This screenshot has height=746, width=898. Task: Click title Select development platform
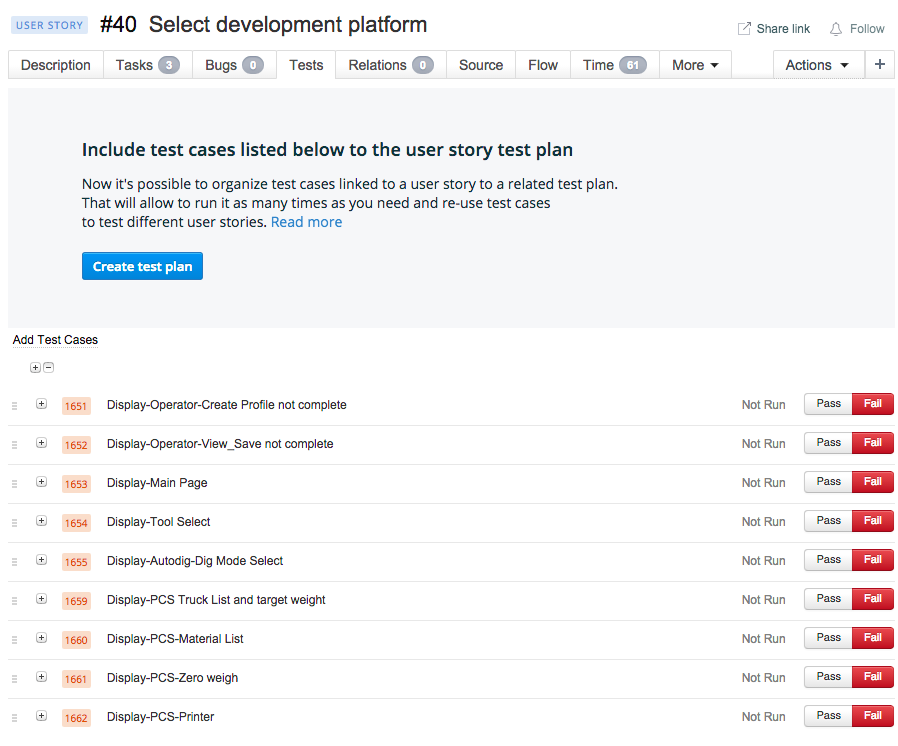288,25
